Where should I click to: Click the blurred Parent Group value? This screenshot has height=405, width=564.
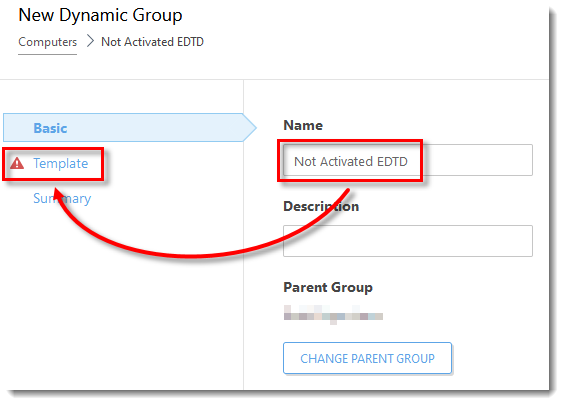click(333, 314)
